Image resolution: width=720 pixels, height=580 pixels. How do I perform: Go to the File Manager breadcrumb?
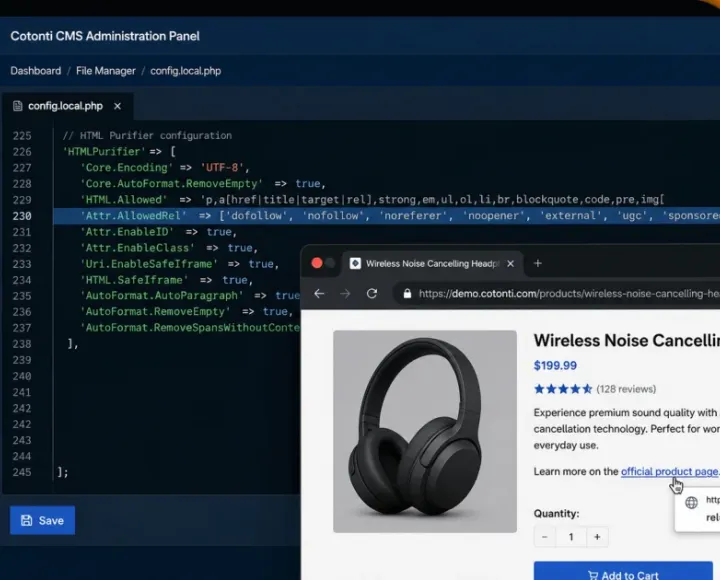click(x=106, y=71)
